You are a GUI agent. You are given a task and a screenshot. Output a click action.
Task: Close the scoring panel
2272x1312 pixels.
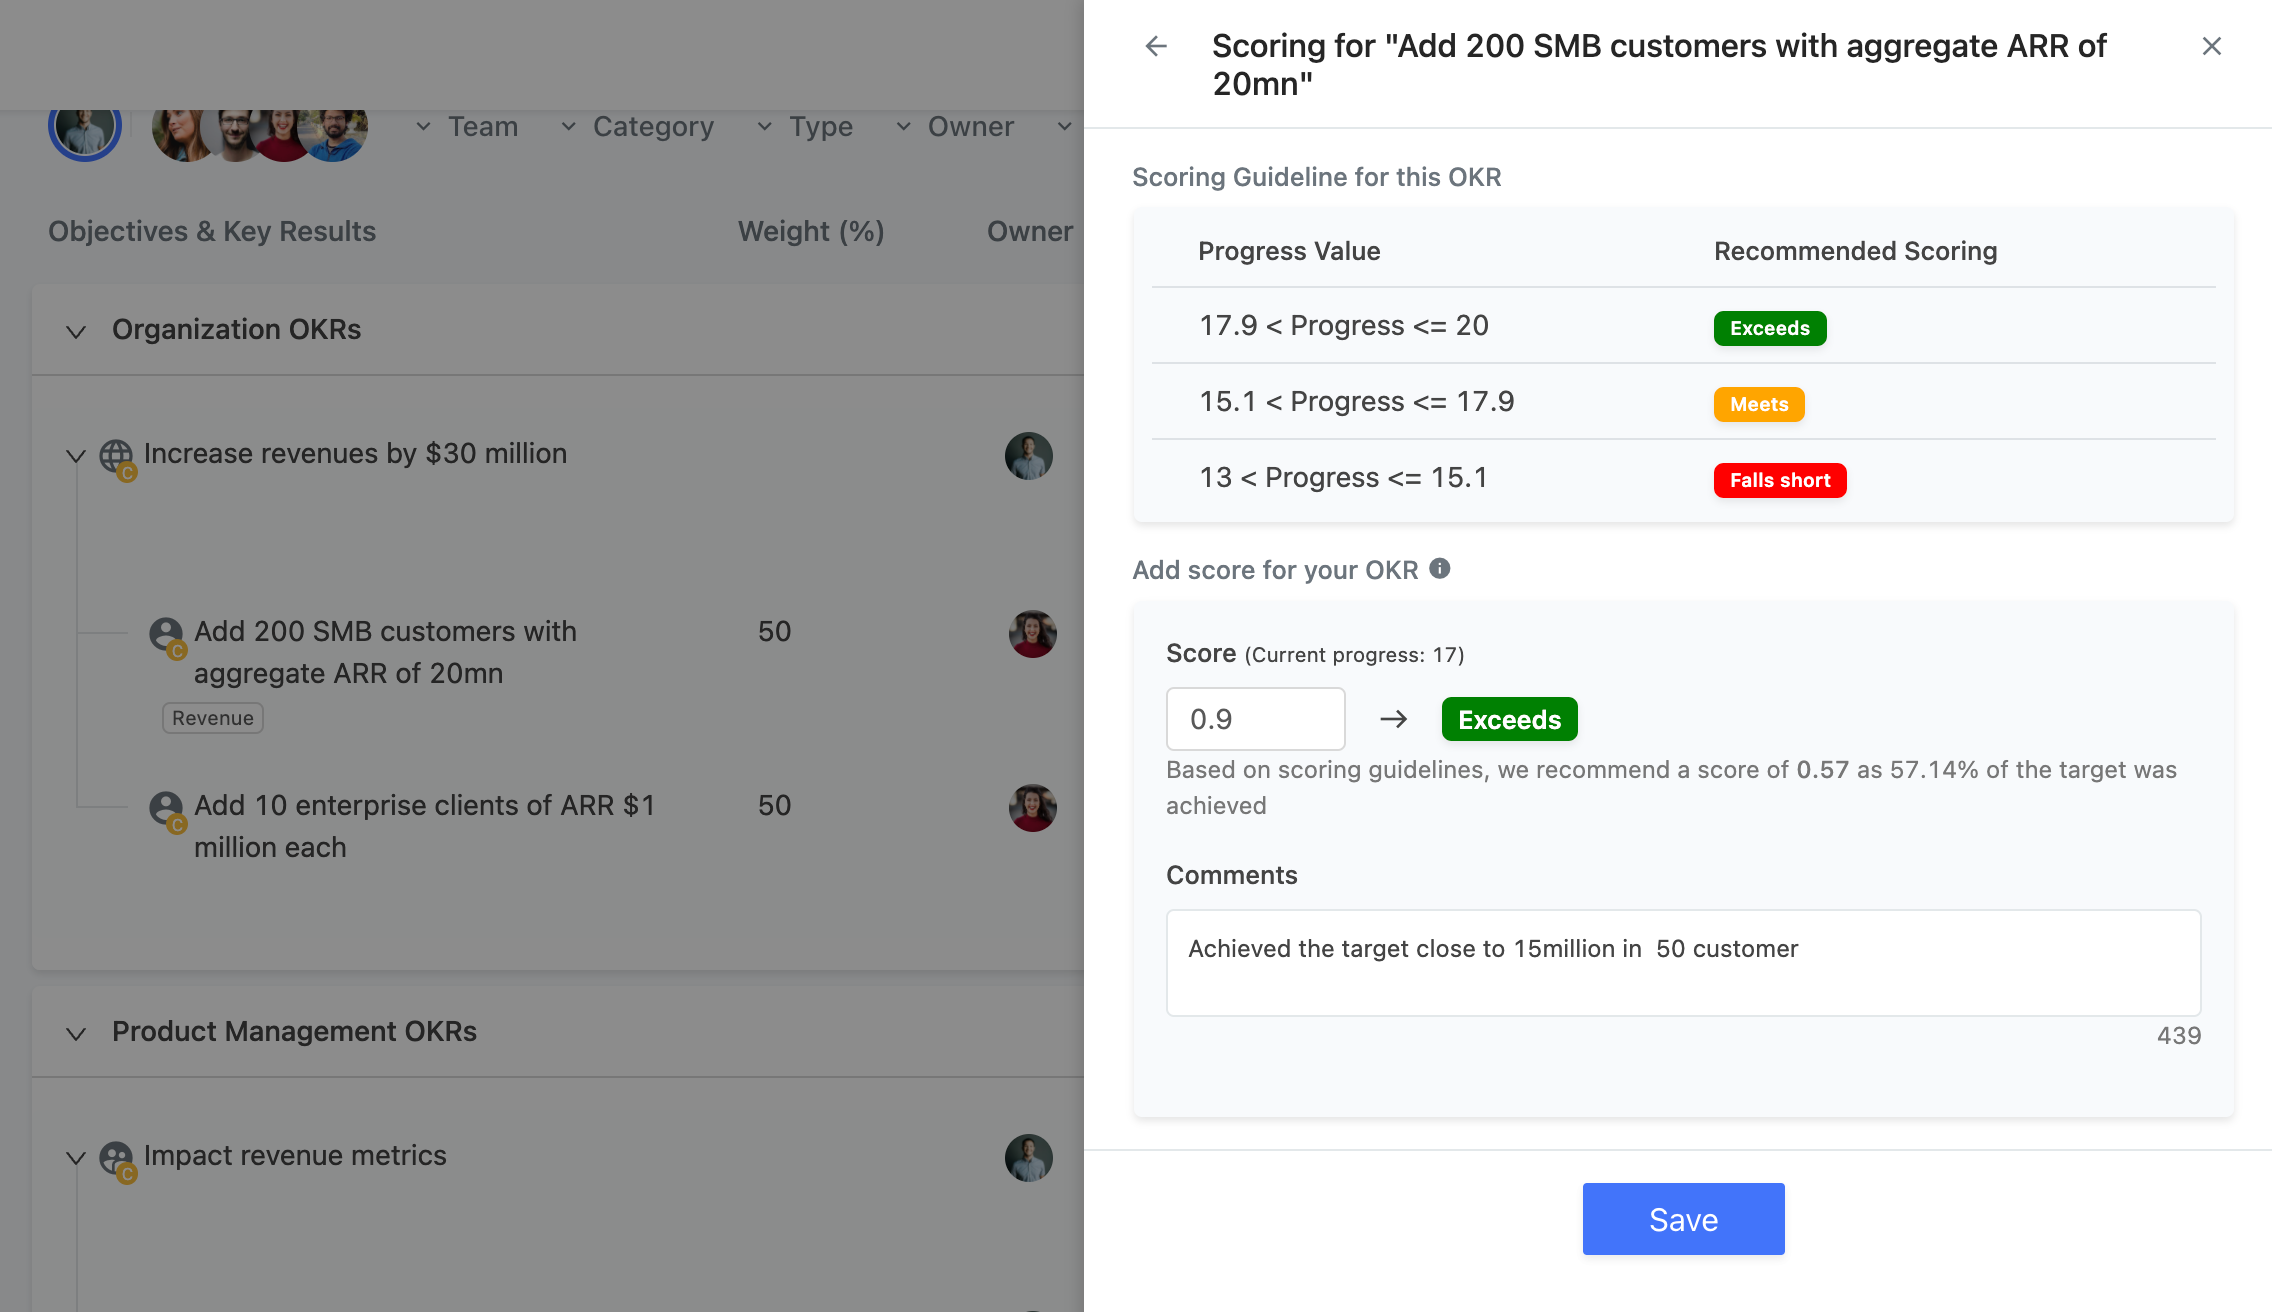tap(2212, 46)
